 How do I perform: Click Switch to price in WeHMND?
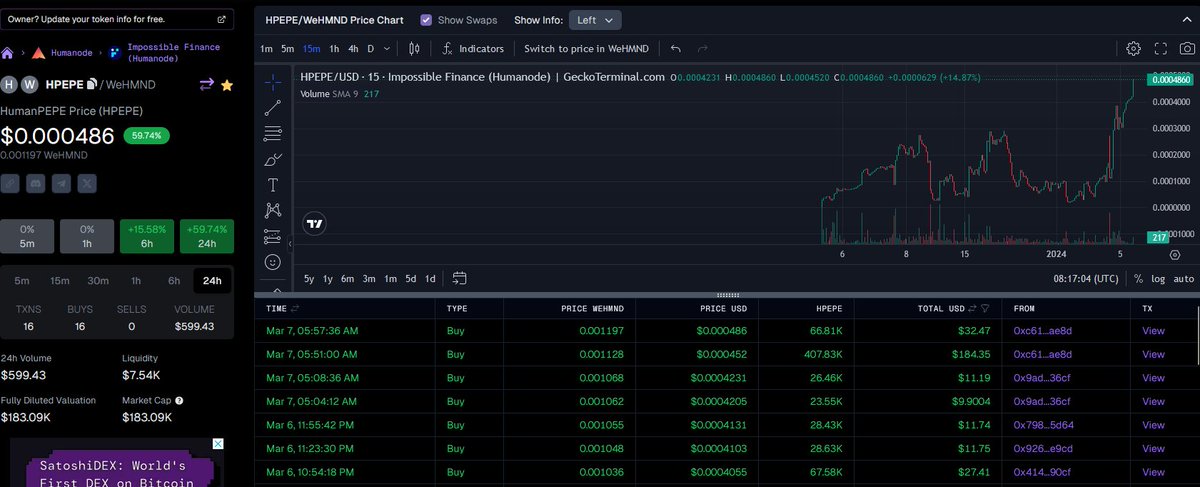[587, 48]
